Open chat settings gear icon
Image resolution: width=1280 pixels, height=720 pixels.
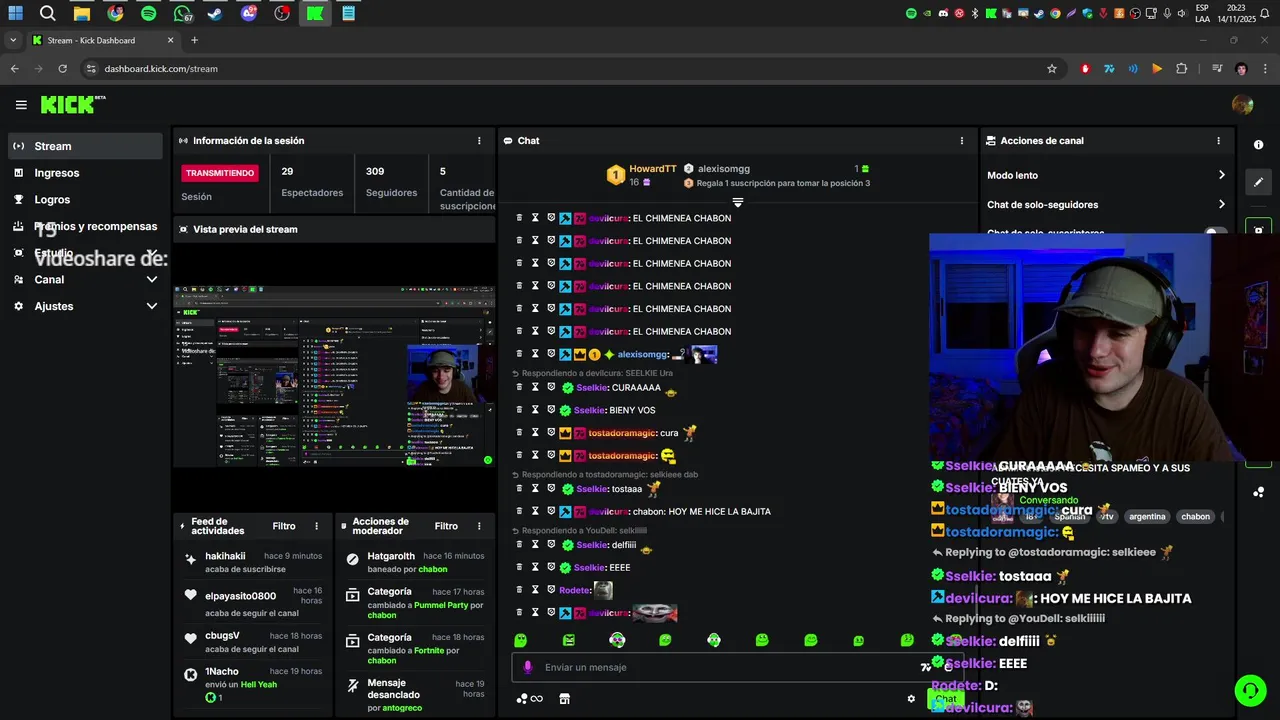[911, 699]
